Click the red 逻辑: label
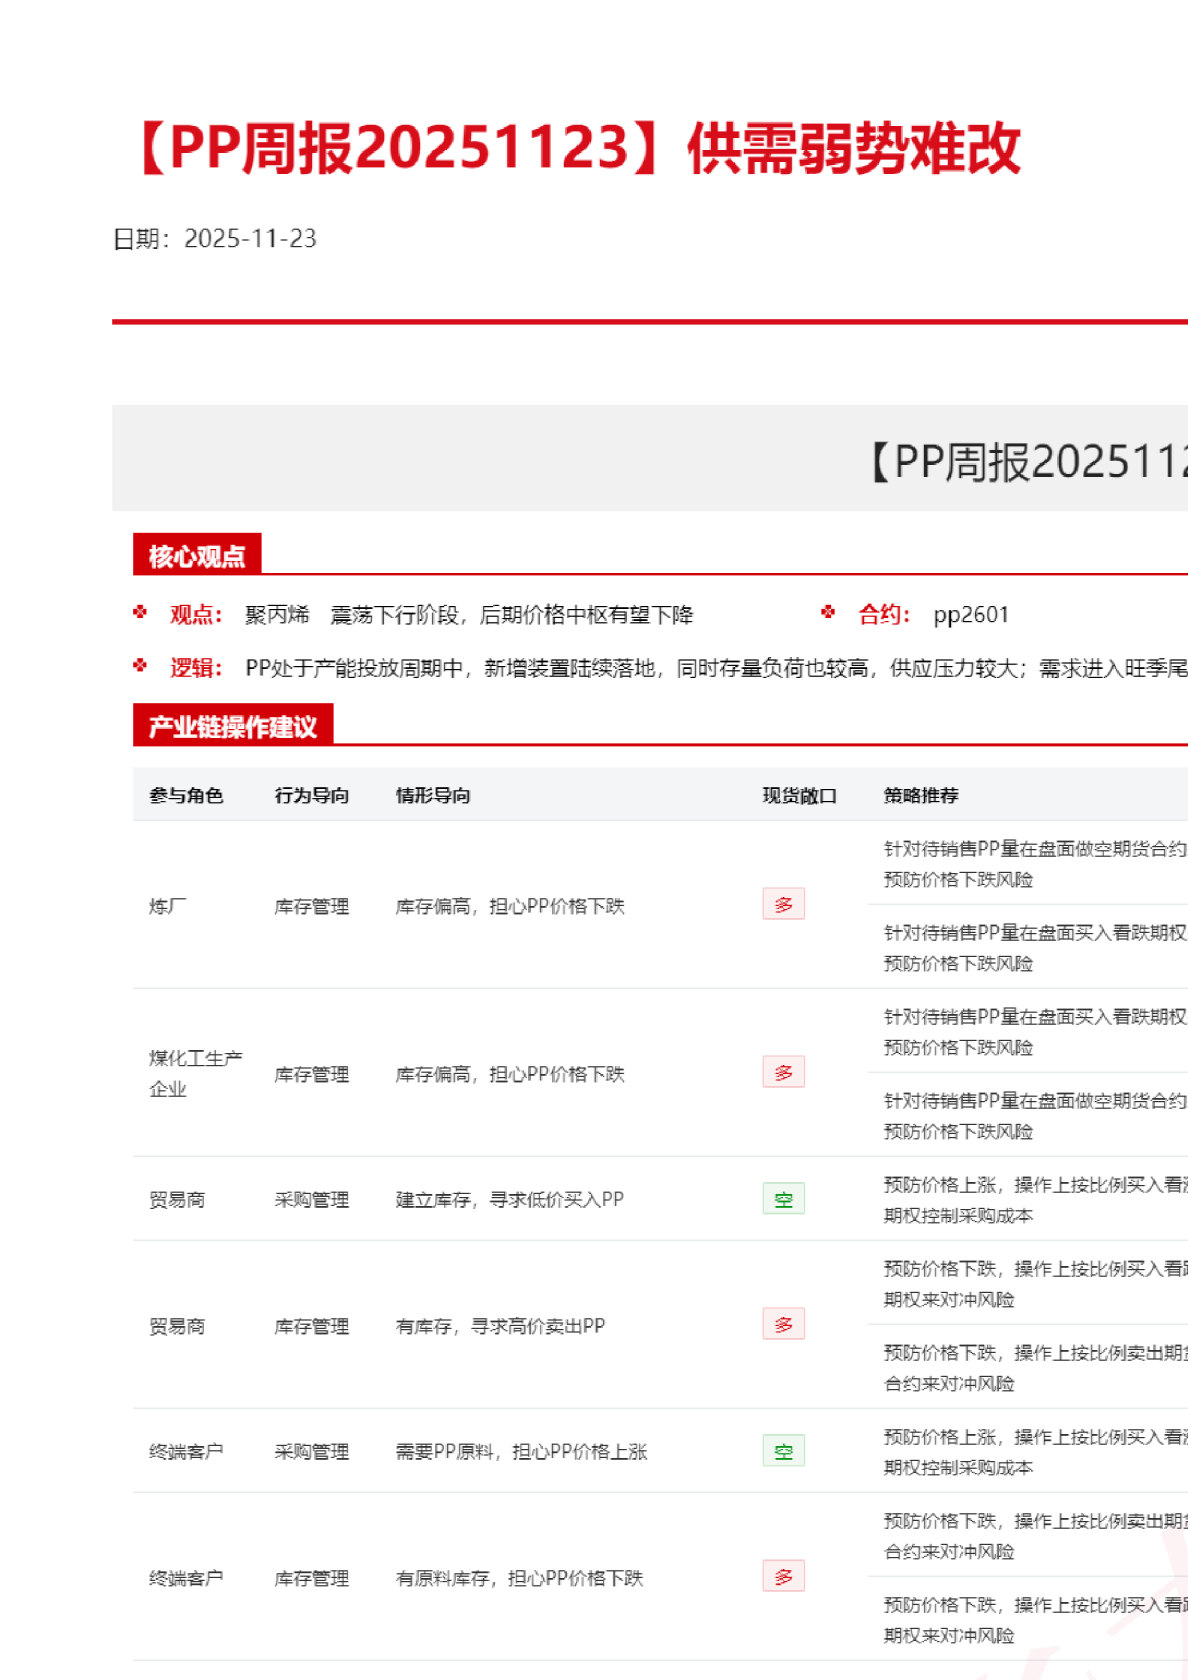Screen dimensions: 1188x1680 [196, 667]
